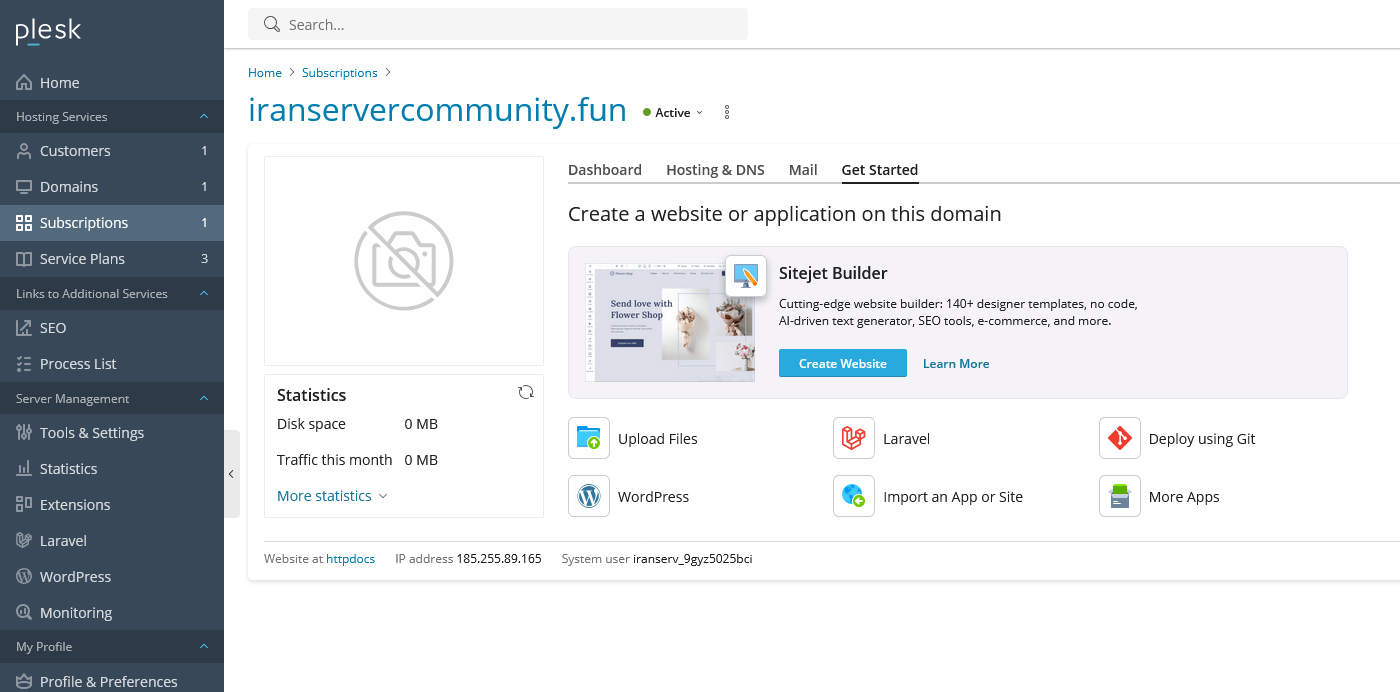
Task: Collapse the Hosting Services sidebar group
Action: tap(204, 117)
